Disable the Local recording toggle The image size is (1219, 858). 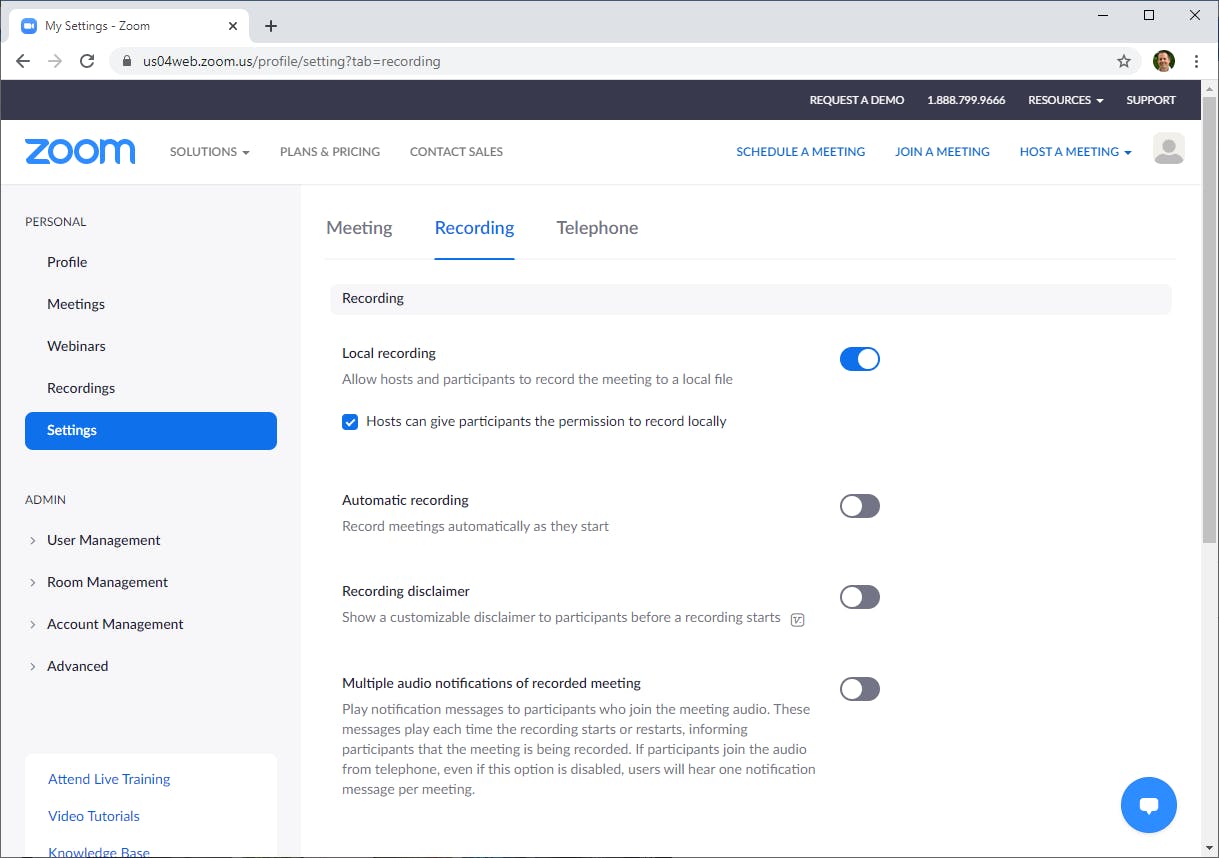click(859, 359)
